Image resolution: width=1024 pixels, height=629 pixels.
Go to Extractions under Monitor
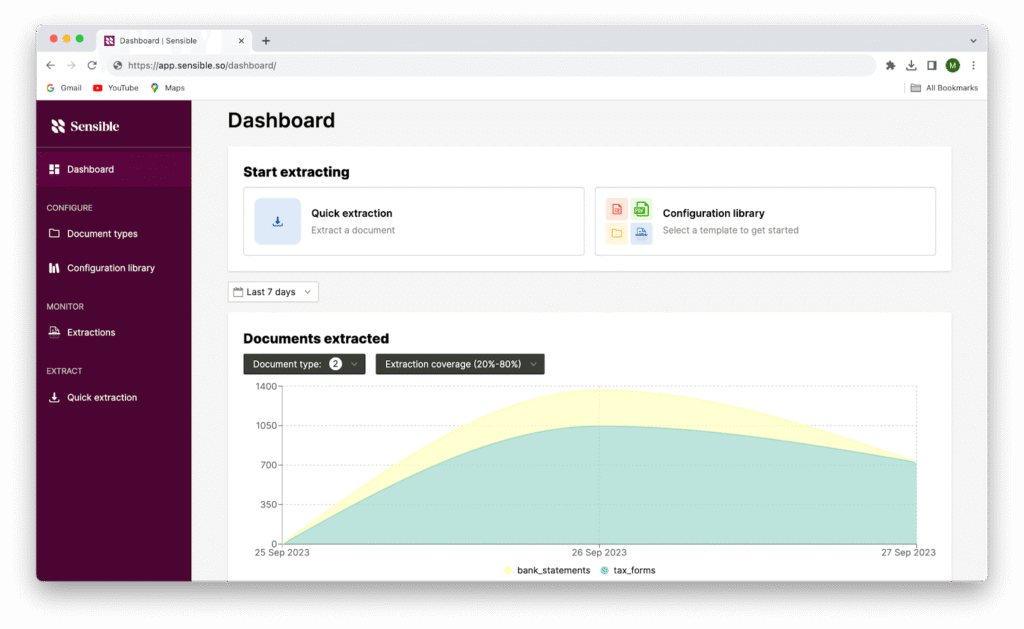pyautogui.click(x=90, y=332)
